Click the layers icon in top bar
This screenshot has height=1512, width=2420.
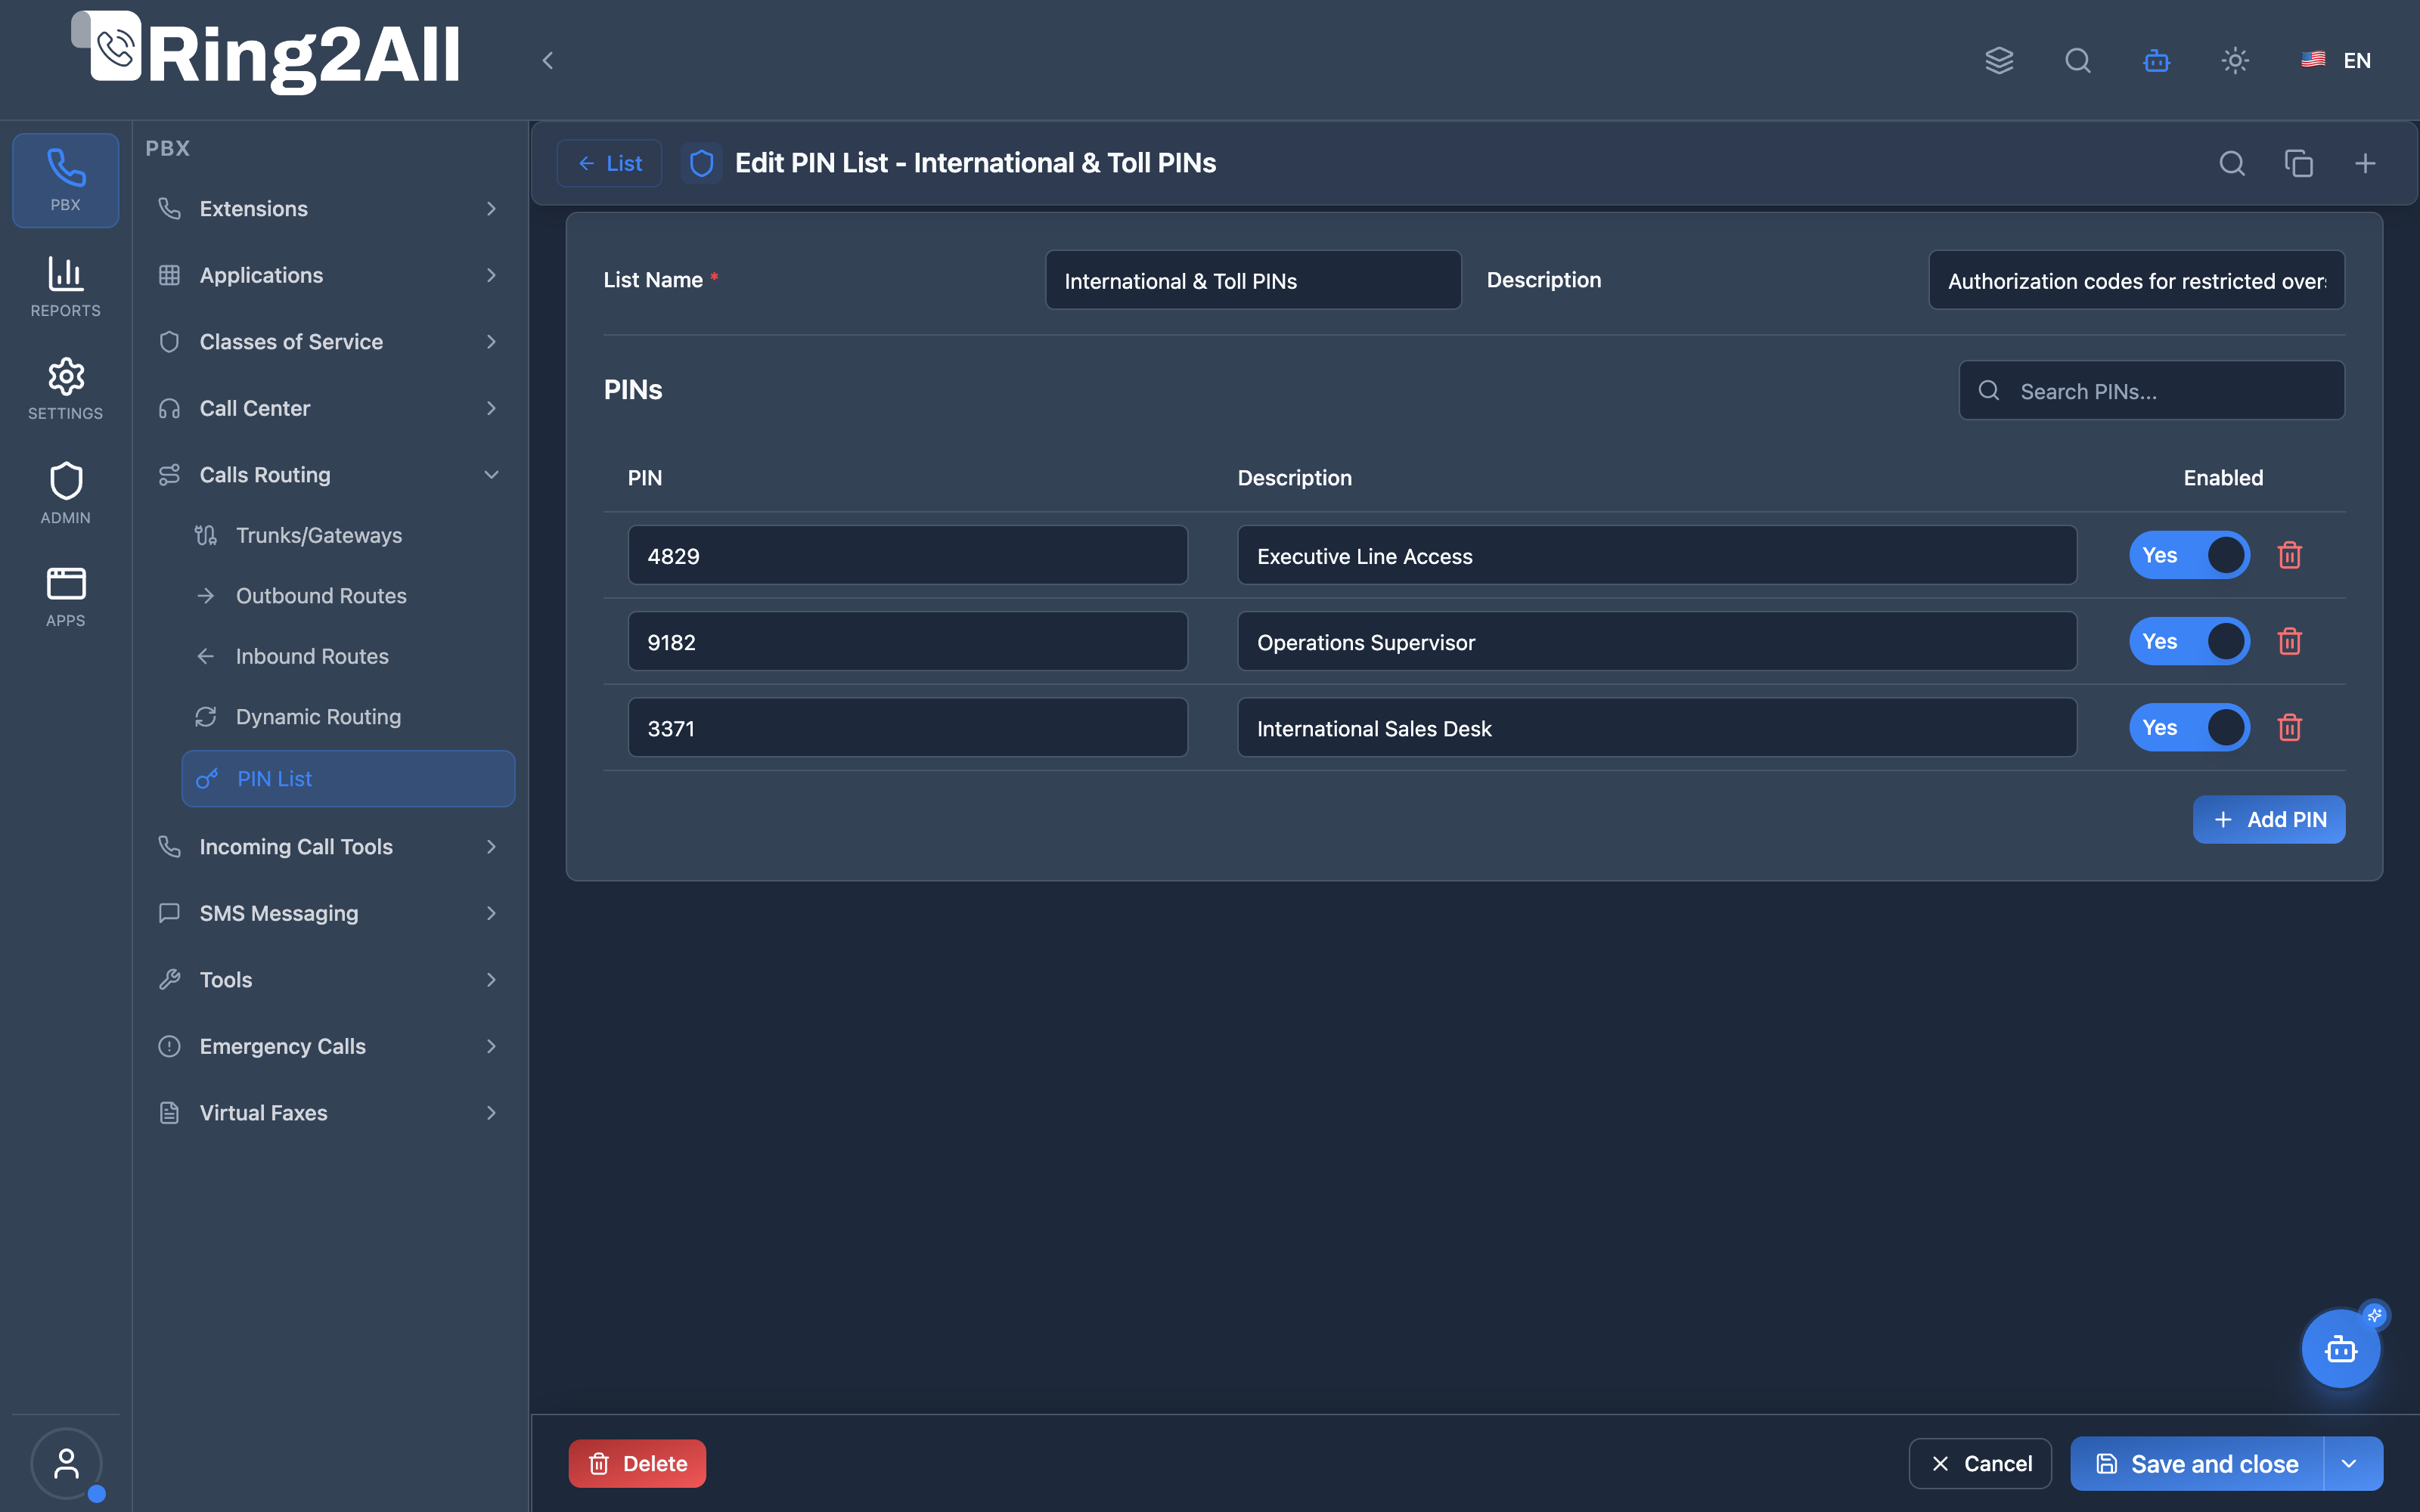coord(1999,60)
